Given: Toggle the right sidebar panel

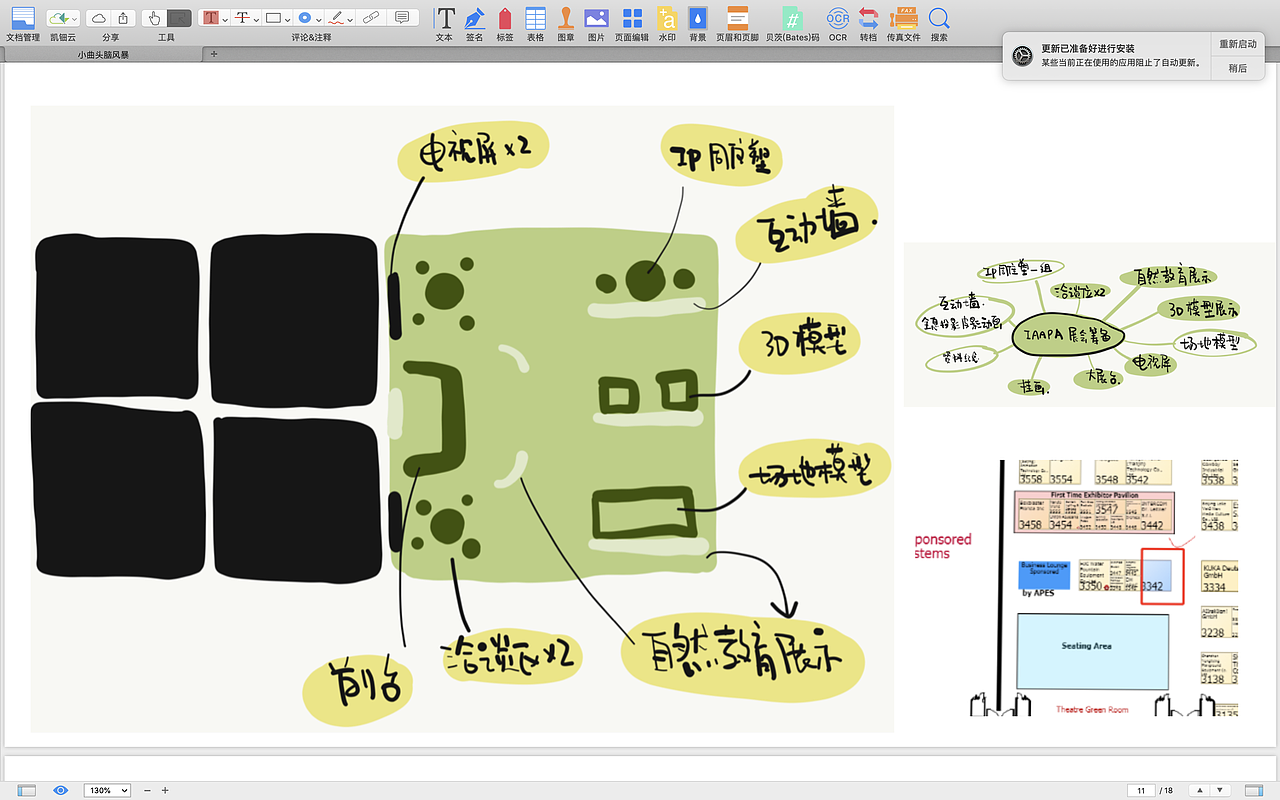Looking at the screenshot, I should (x=1255, y=790).
